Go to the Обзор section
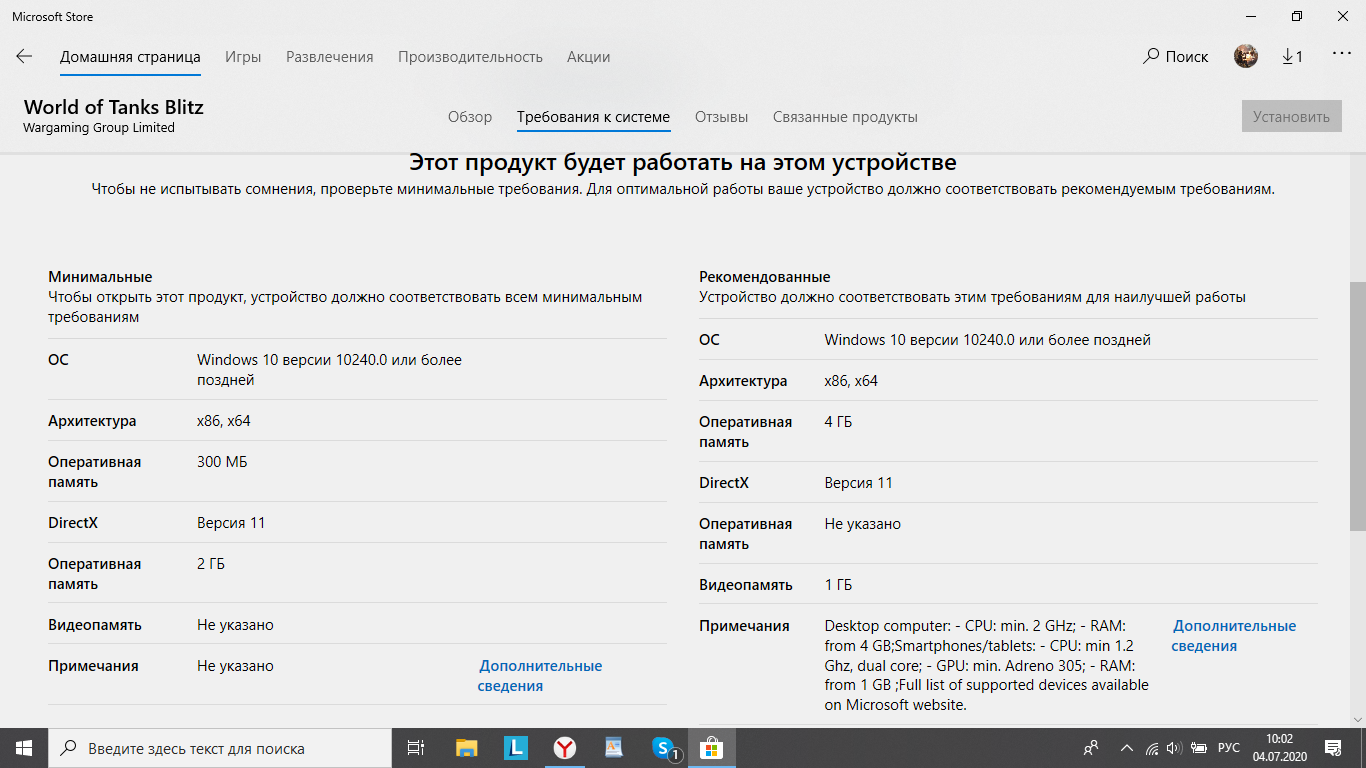The width and height of the screenshot is (1366, 768). (x=470, y=117)
